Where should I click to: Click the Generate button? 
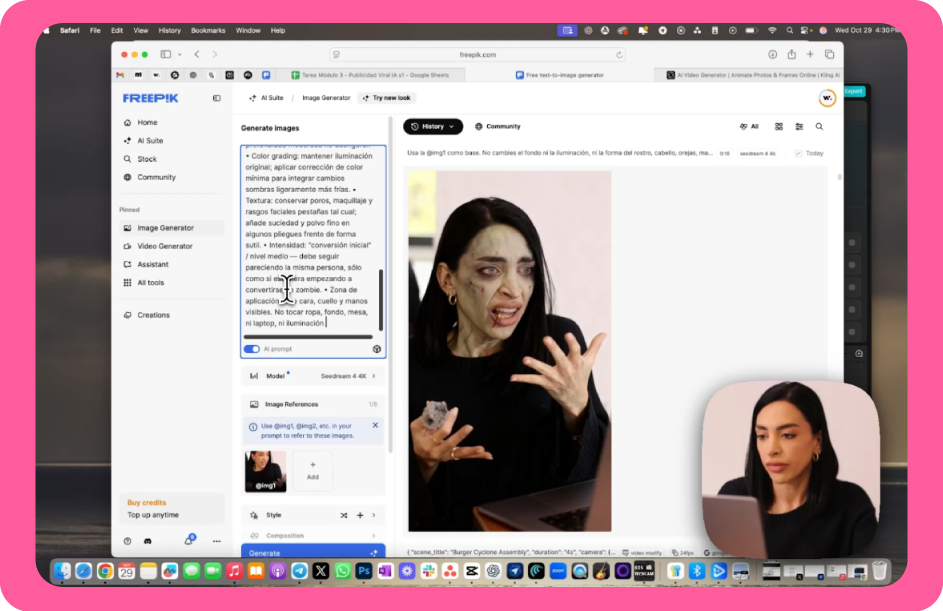pos(313,551)
